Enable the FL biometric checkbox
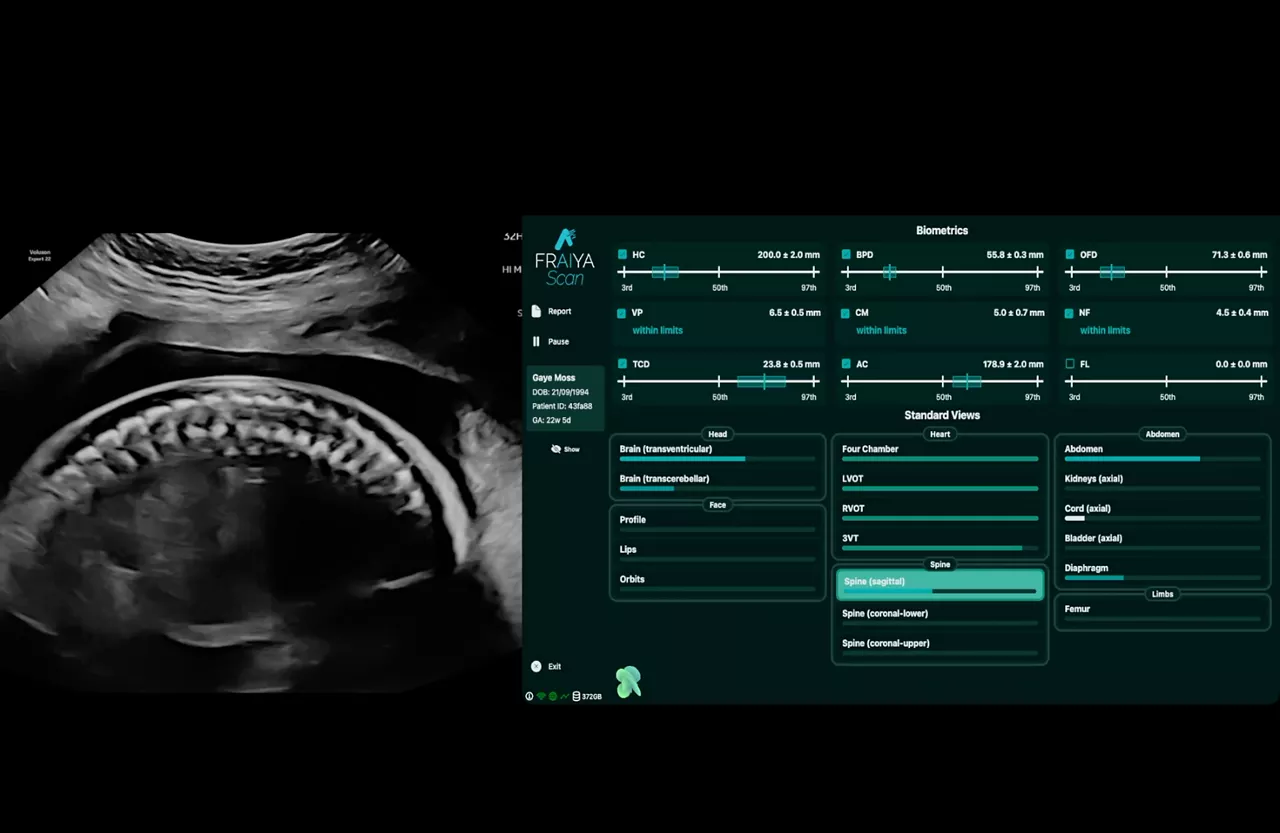This screenshot has height=833, width=1280. (x=1070, y=364)
